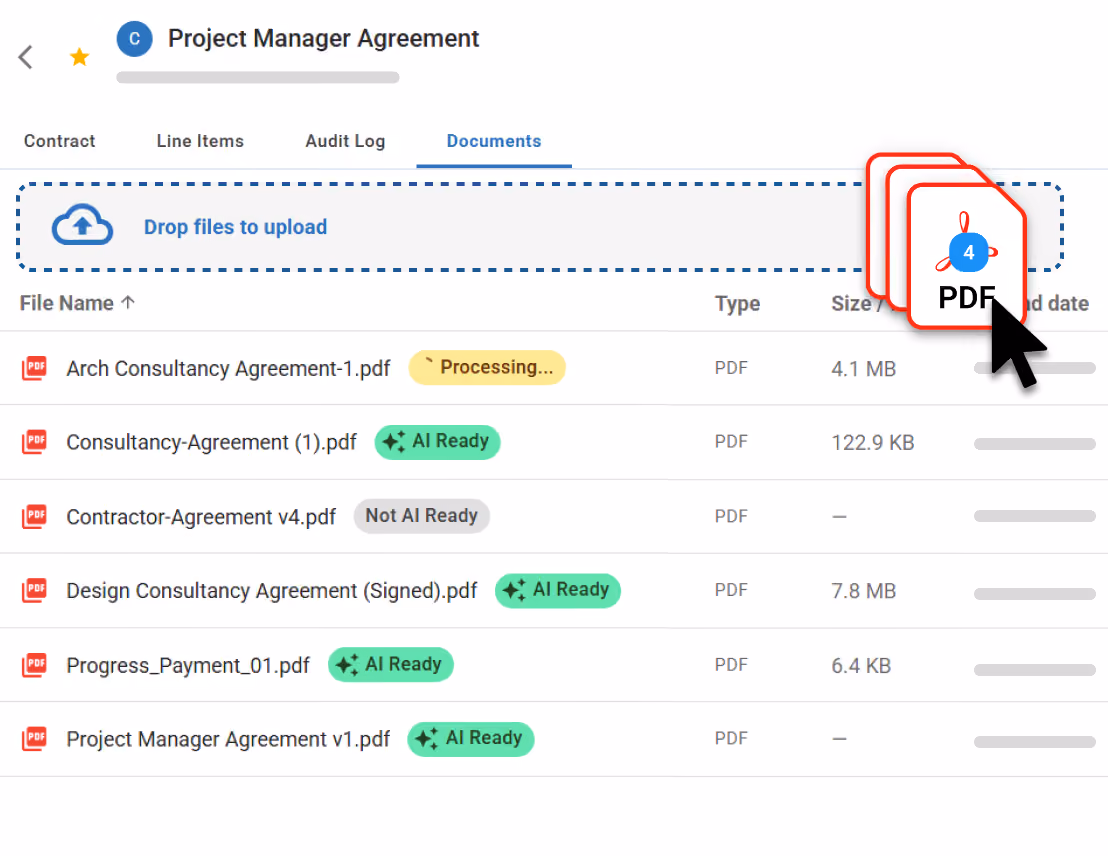The height and width of the screenshot is (856, 1108).
Task: Click AI Ready badge for Consultancy-Agreement (1).pdf
Action: tap(437, 442)
